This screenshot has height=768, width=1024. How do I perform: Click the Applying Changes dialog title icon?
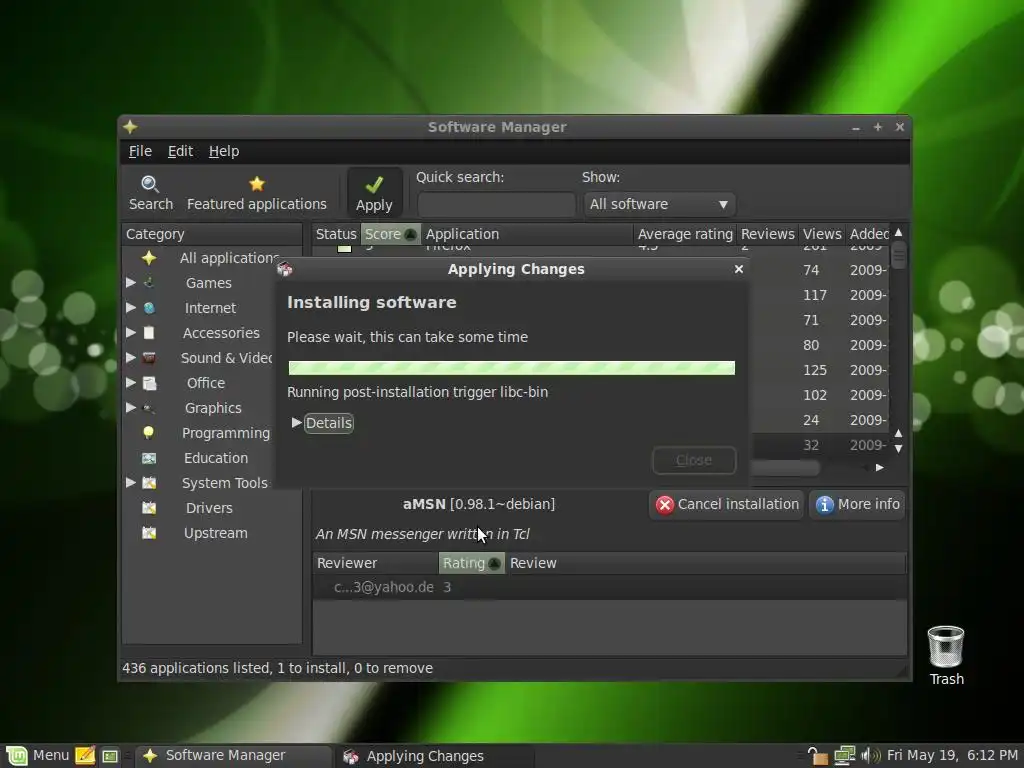(x=285, y=268)
